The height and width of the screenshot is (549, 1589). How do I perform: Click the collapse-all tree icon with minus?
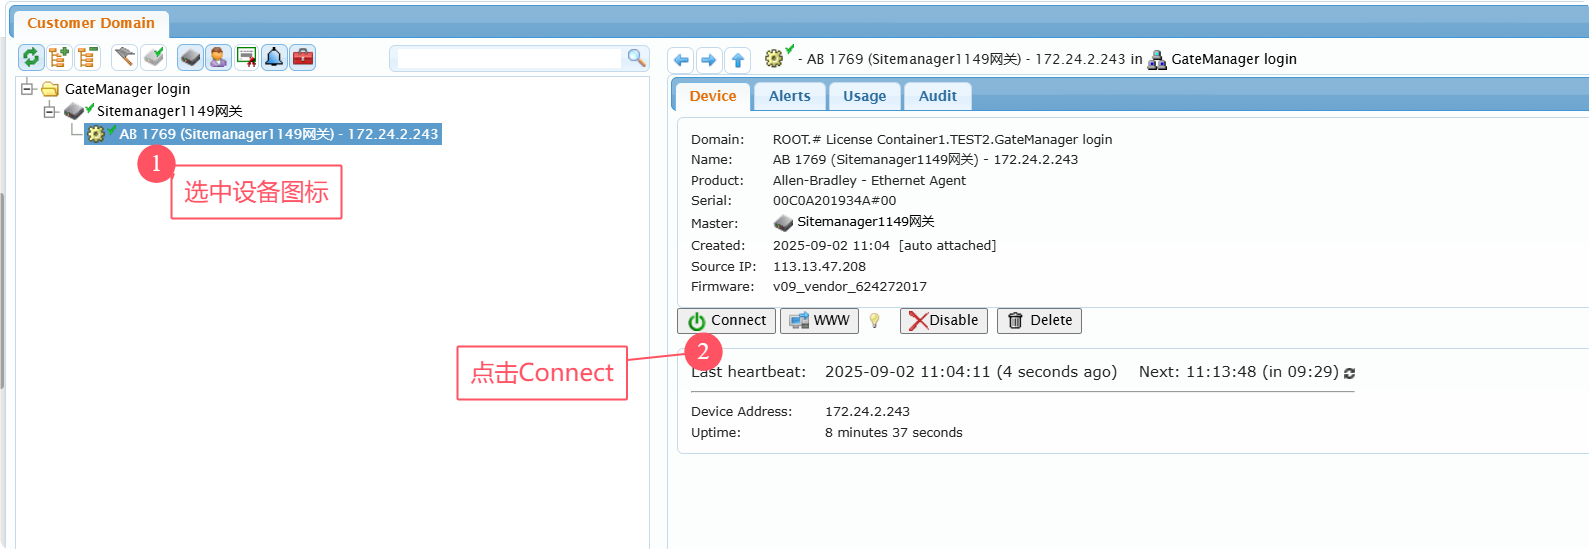(87, 58)
